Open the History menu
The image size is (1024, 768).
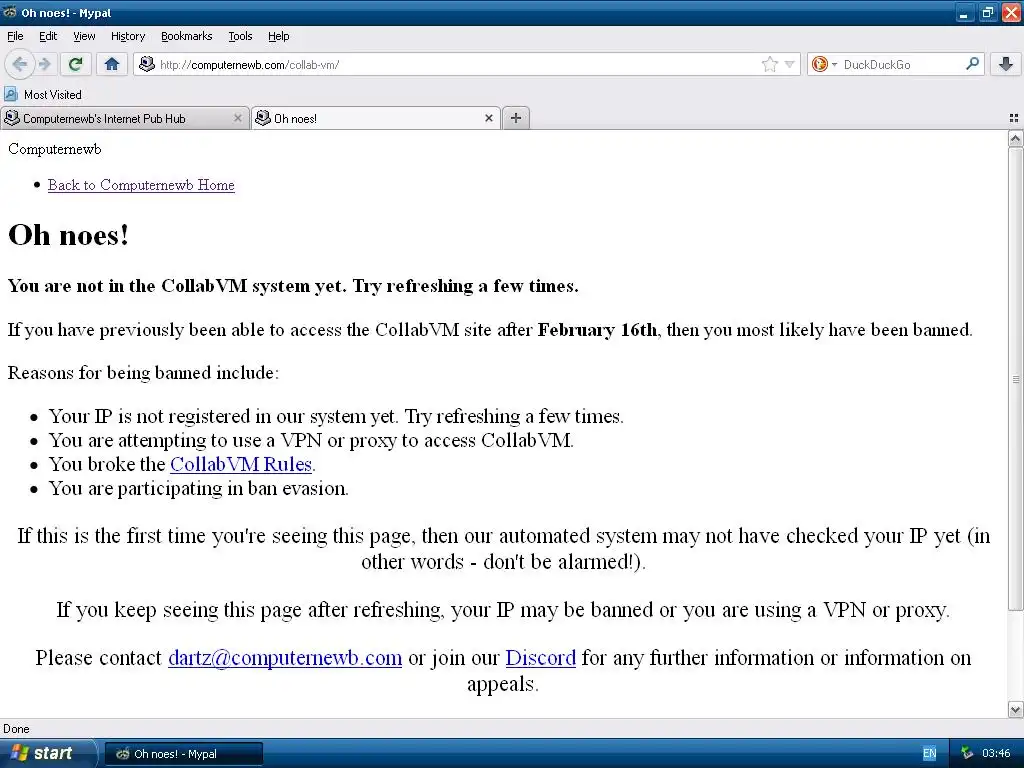(x=127, y=36)
